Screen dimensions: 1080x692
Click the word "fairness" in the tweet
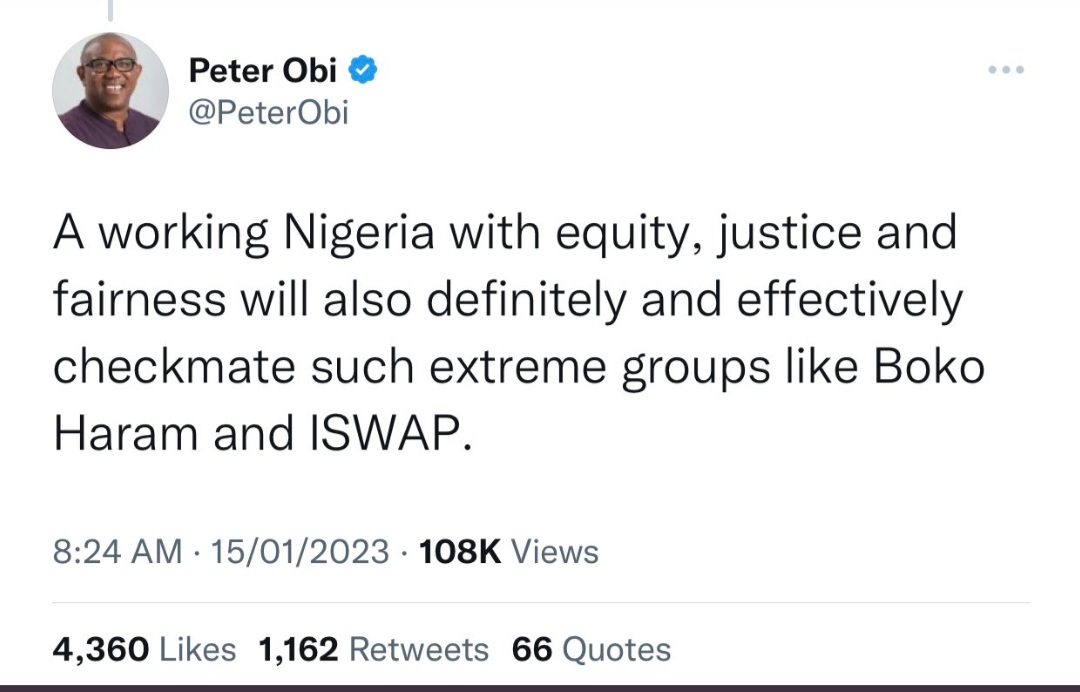coord(124,301)
